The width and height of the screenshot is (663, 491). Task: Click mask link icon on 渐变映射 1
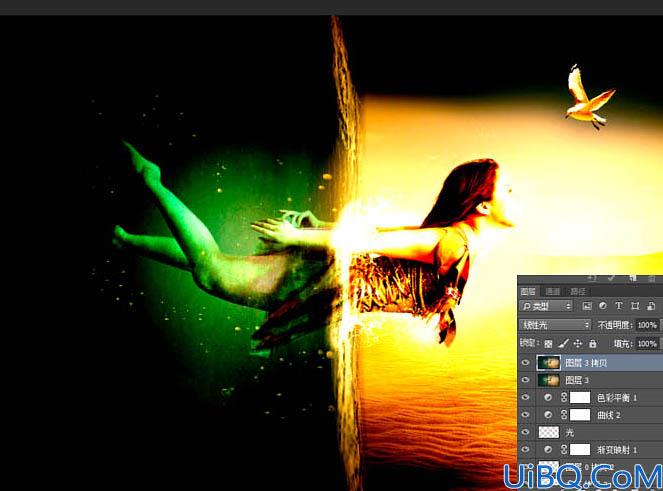click(564, 450)
